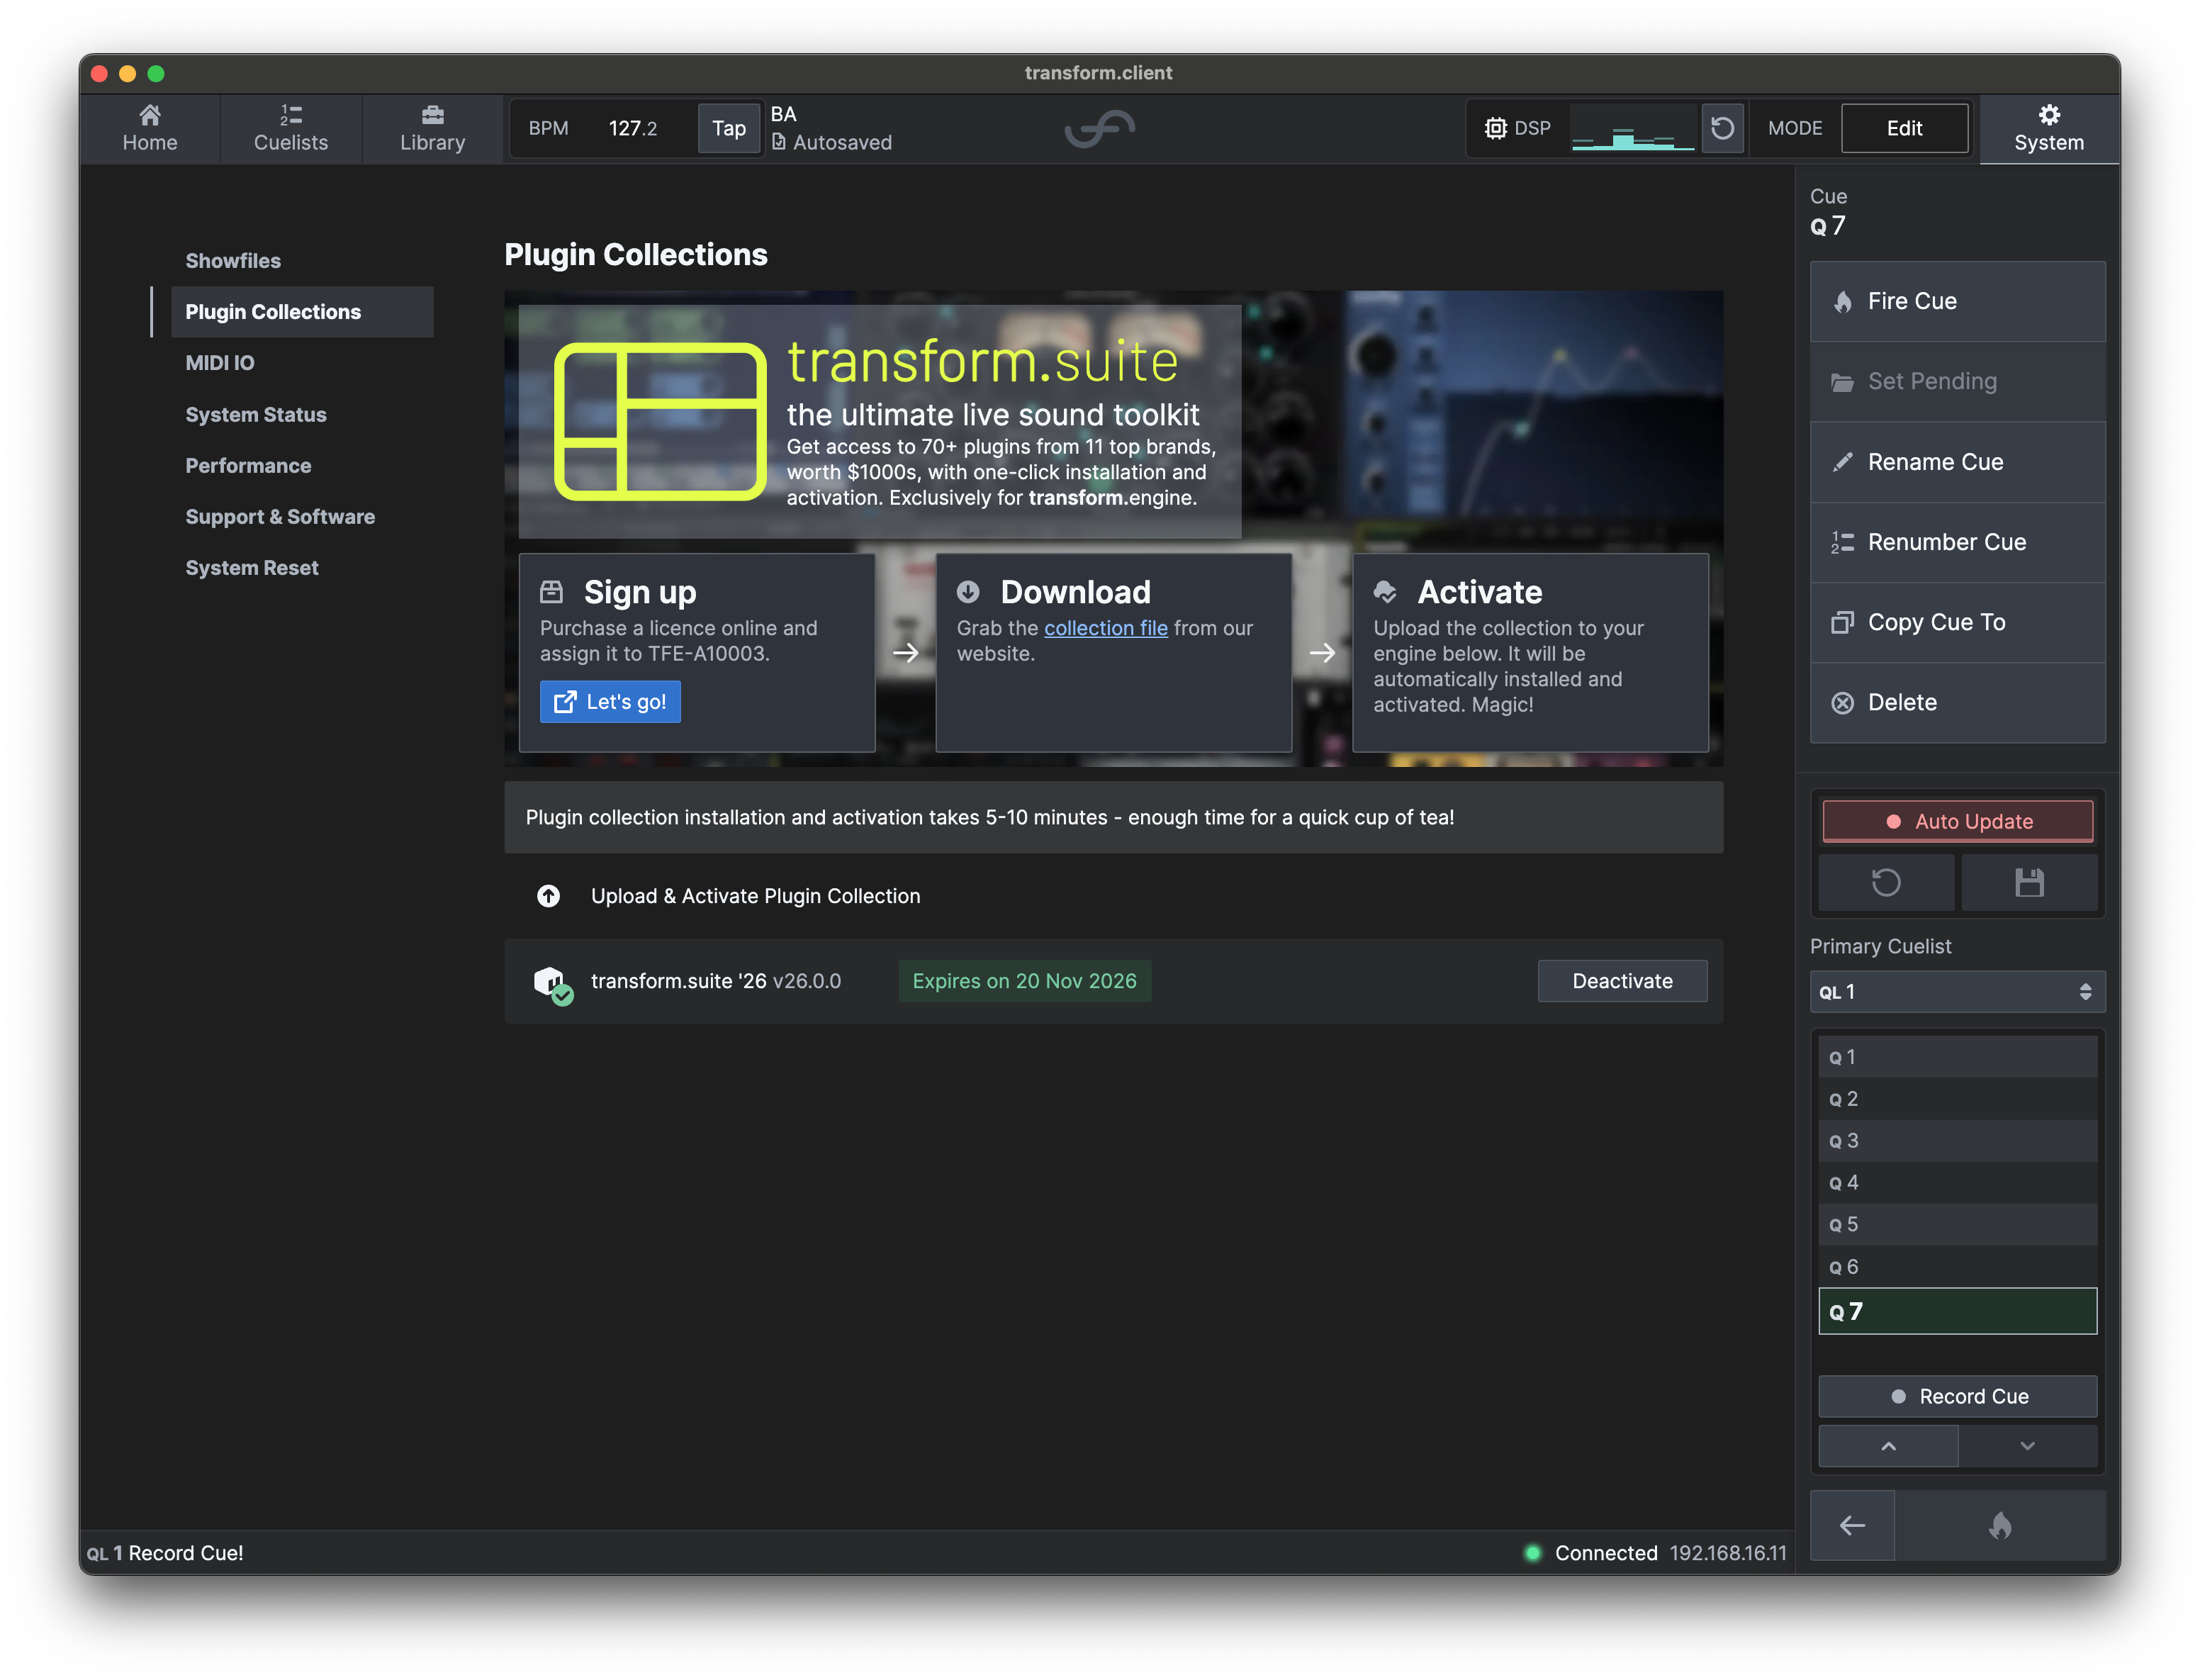Viewport: 2200px width, 1680px height.
Task: Click the DSP chip icon
Action: [1495, 128]
